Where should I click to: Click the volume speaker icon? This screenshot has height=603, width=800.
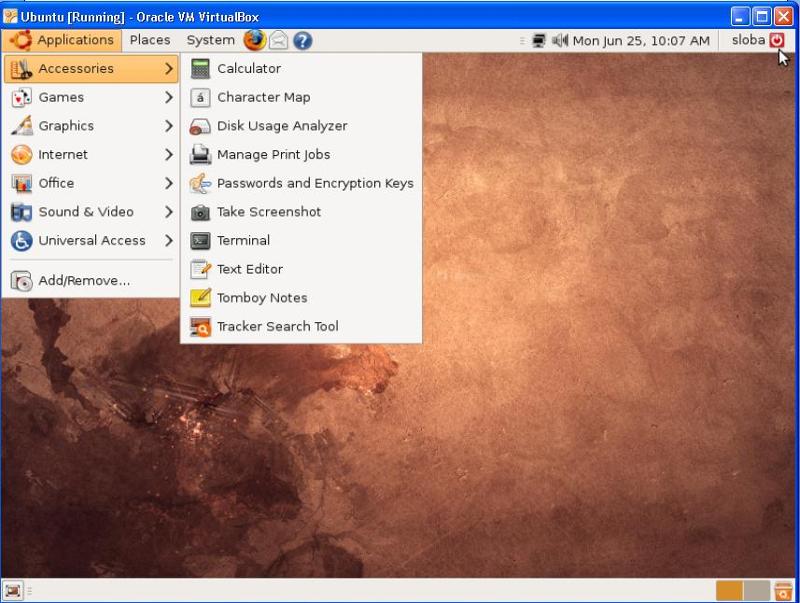pyautogui.click(x=560, y=40)
